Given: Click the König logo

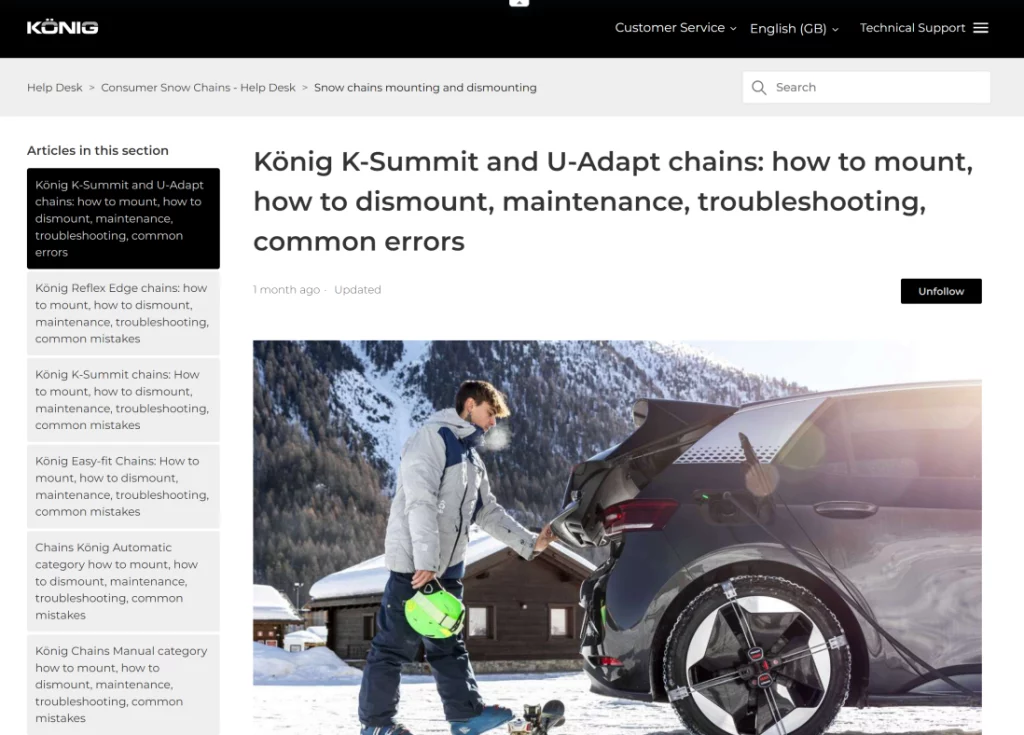Looking at the screenshot, I should coord(62,27).
